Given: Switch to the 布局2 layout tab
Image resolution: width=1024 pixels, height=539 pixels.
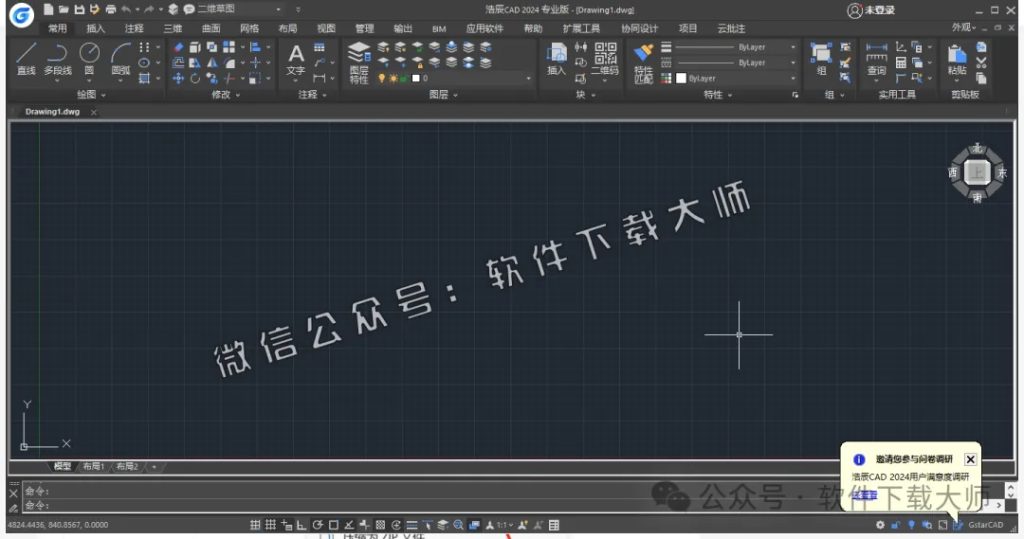Looking at the screenshot, I should 127,466.
